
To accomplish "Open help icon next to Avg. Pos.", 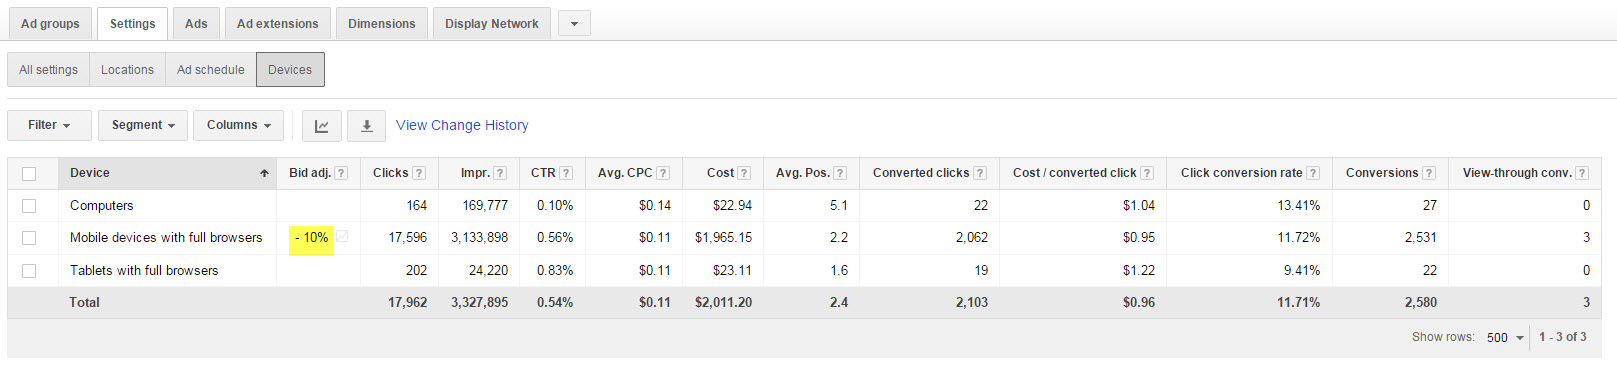I will point(840,173).
